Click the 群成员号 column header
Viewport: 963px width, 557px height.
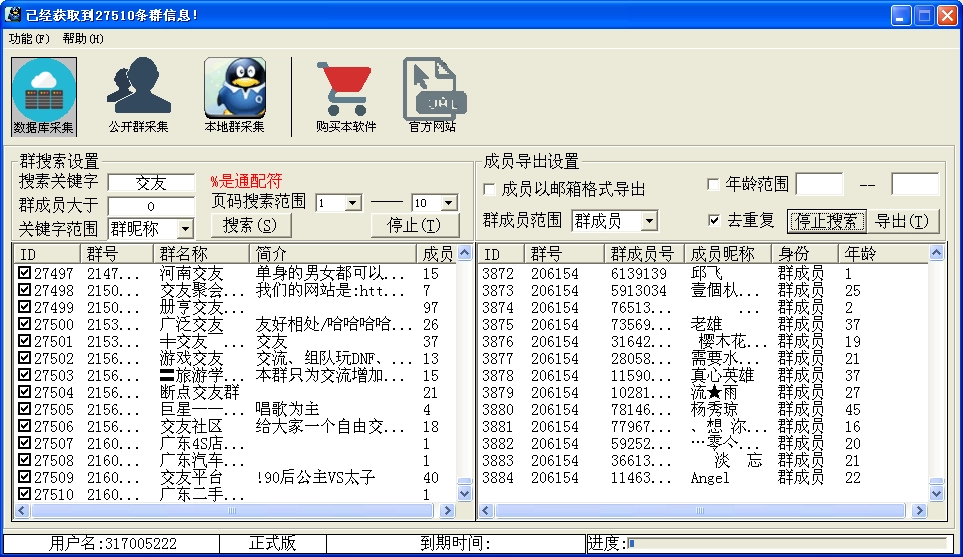pos(644,254)
